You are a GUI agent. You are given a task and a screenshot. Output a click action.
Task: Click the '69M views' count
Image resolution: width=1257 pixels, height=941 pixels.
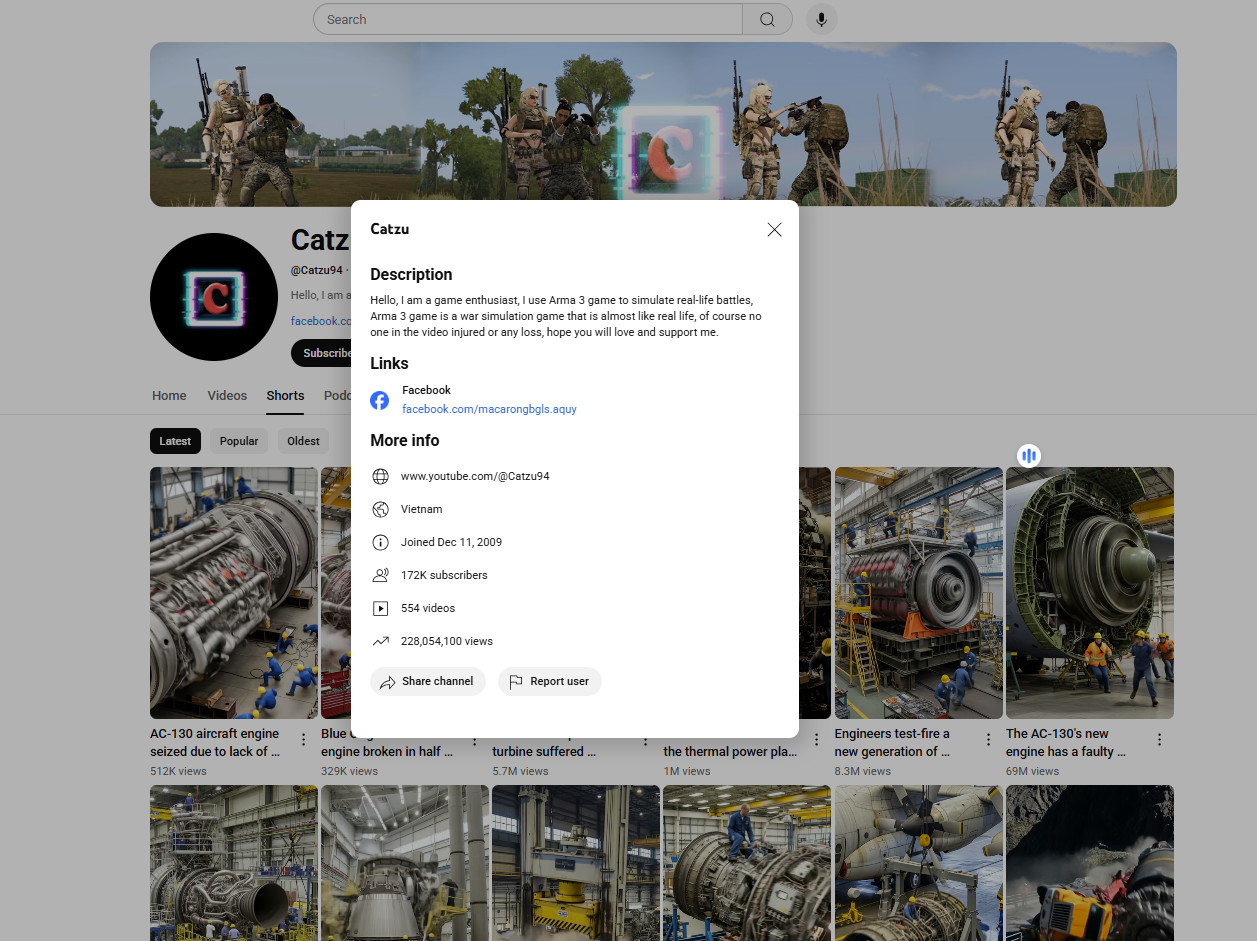point(1032,771)
